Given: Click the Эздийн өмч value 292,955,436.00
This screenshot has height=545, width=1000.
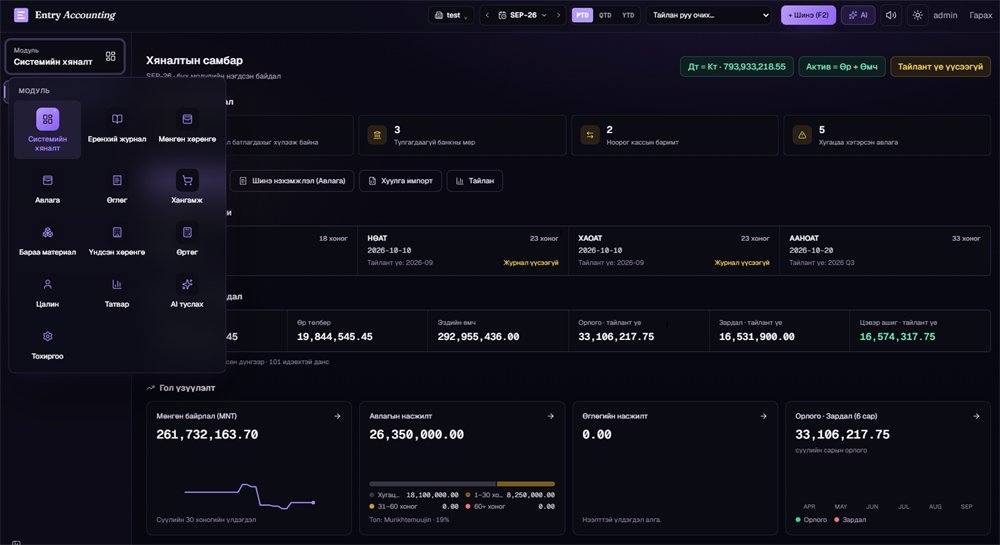Looking at the screenshot, I should pos(478,337).
